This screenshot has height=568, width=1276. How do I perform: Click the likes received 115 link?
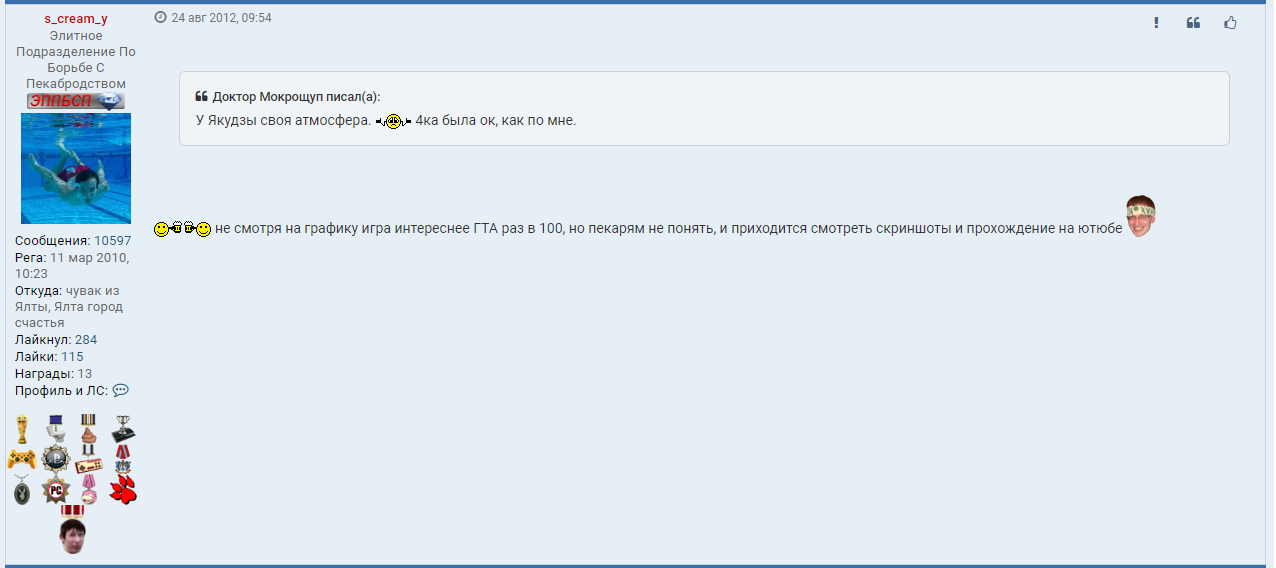(x=72, y=357)
